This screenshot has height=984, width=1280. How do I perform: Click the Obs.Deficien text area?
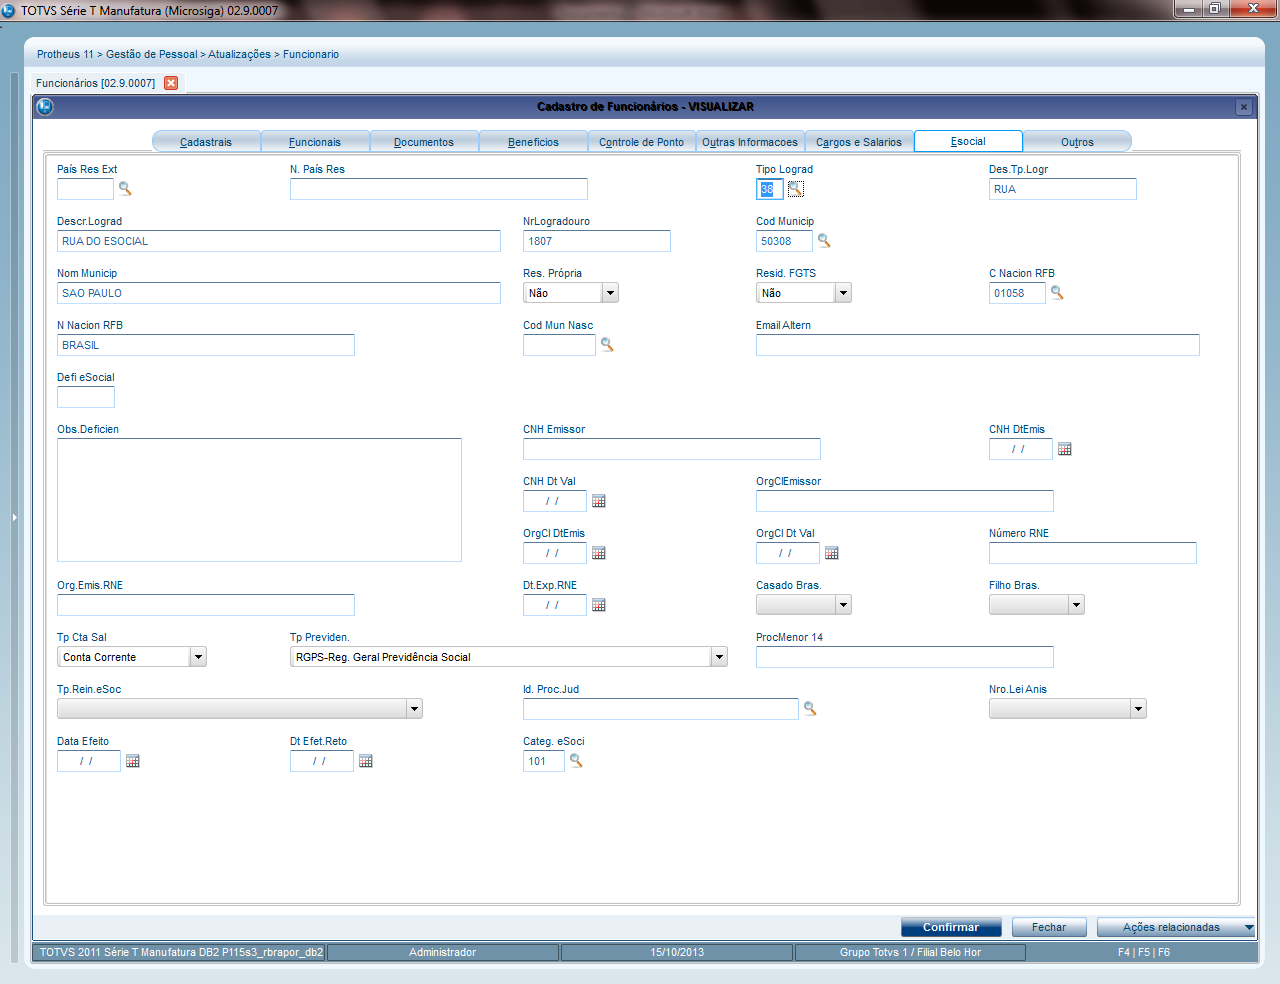(259, 500)
